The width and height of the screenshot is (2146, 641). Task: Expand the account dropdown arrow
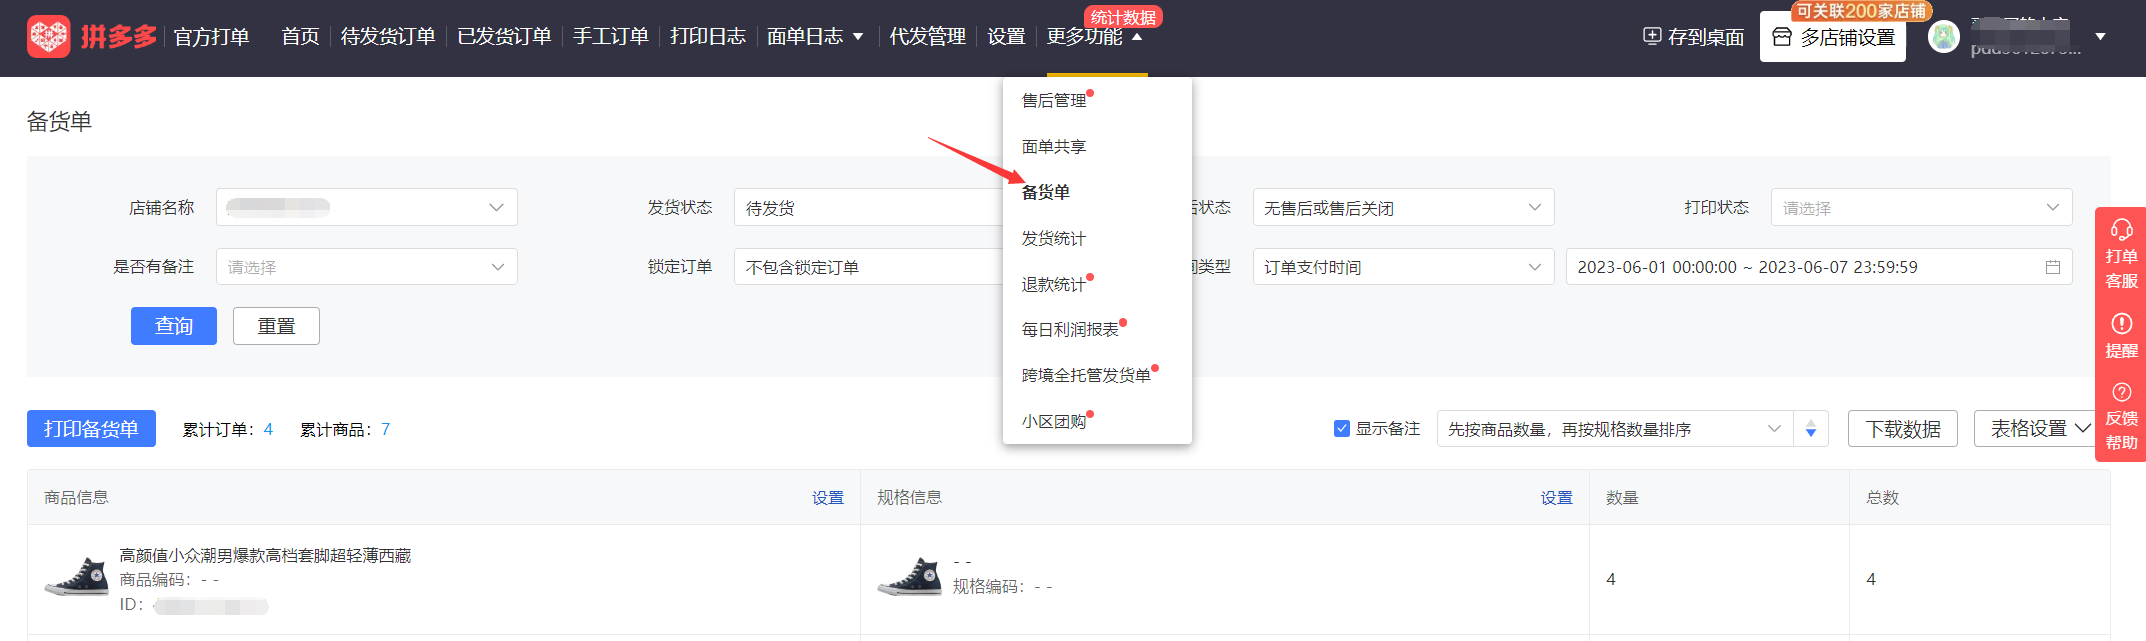point(2100,37)
